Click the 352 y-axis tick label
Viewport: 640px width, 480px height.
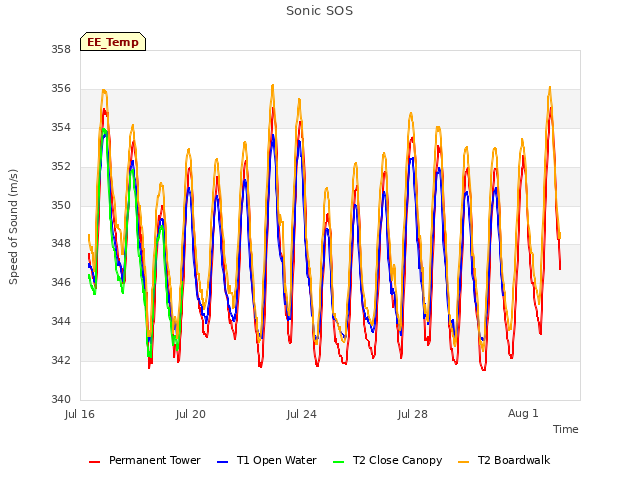(61, 167)
